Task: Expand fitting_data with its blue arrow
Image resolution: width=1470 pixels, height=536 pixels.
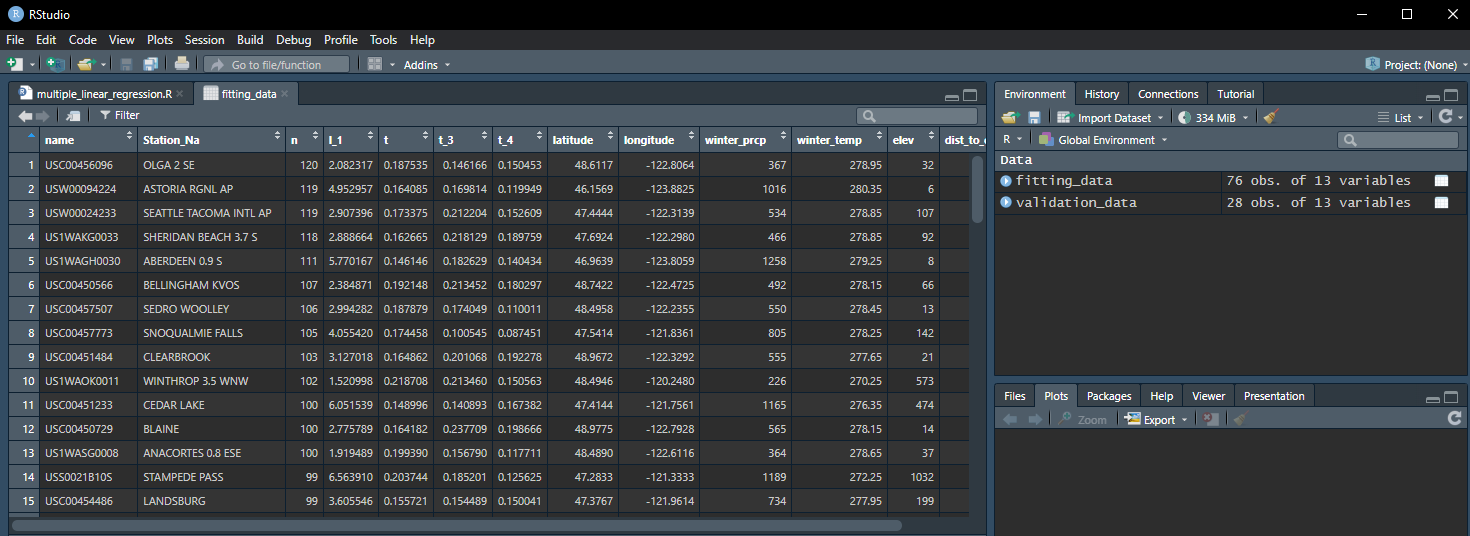Action: point(1006,181)
